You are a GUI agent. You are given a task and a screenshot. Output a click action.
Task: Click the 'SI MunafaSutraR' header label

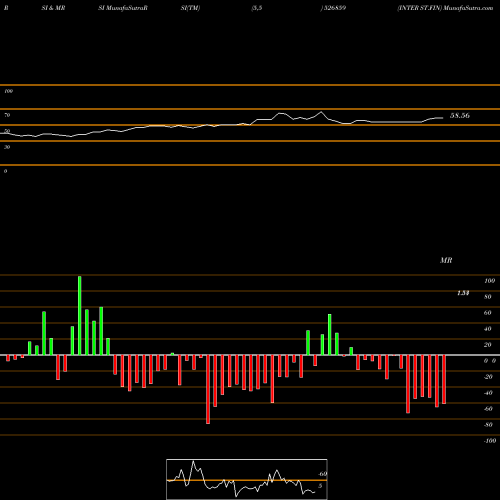(x=123, y=8)
